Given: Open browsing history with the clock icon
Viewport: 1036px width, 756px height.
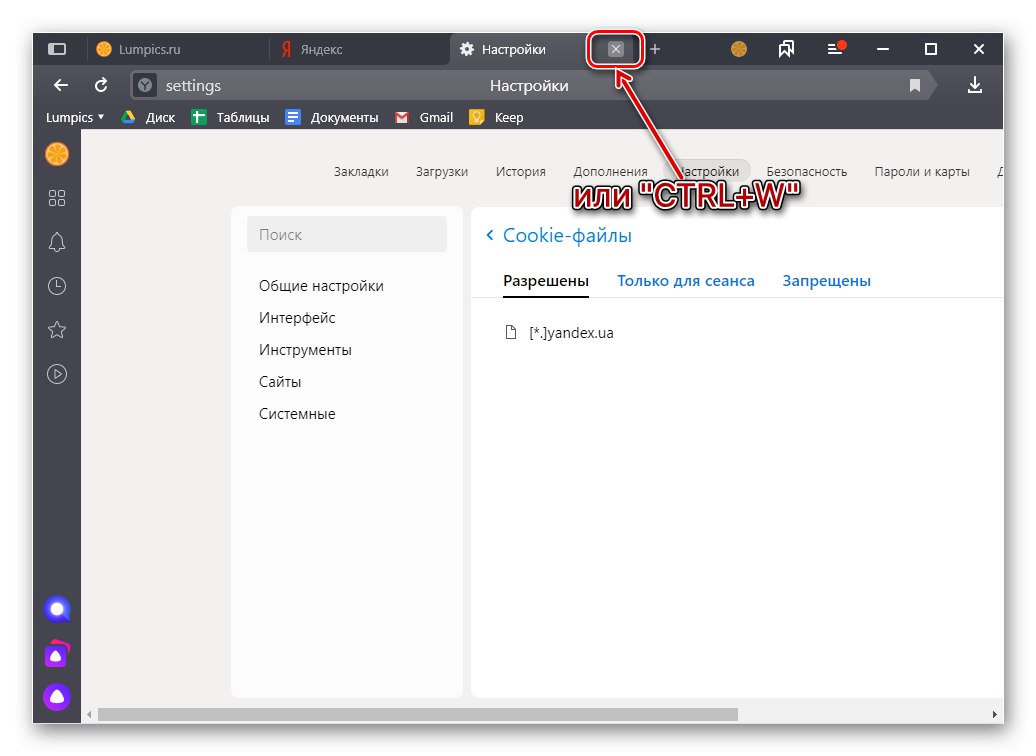Looking at the screenshot, I should coord(57,286).
